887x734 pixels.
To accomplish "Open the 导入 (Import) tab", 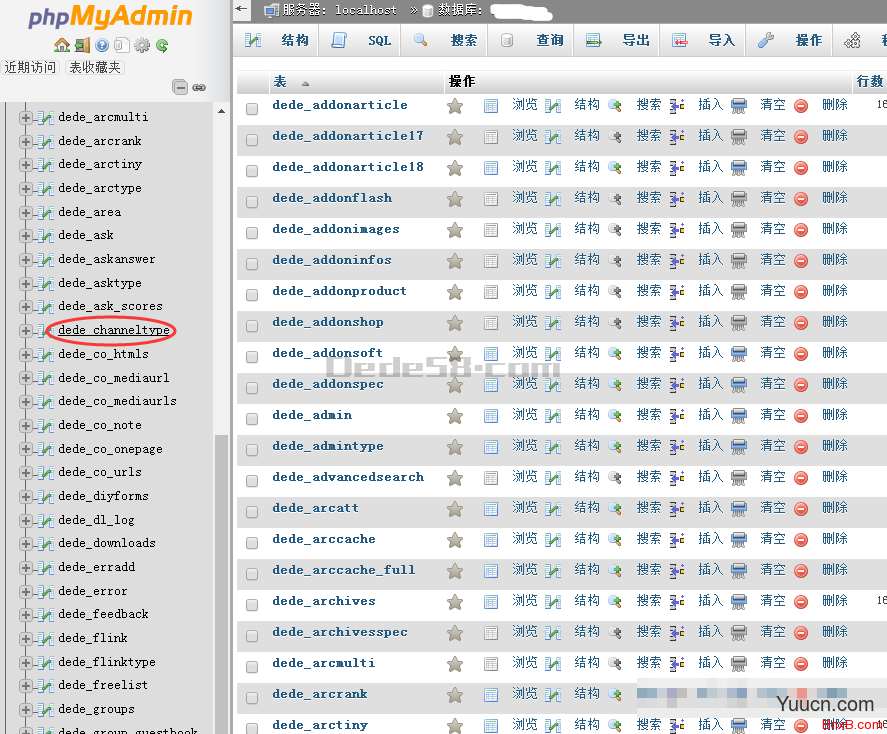I will [x=703, y=40].
